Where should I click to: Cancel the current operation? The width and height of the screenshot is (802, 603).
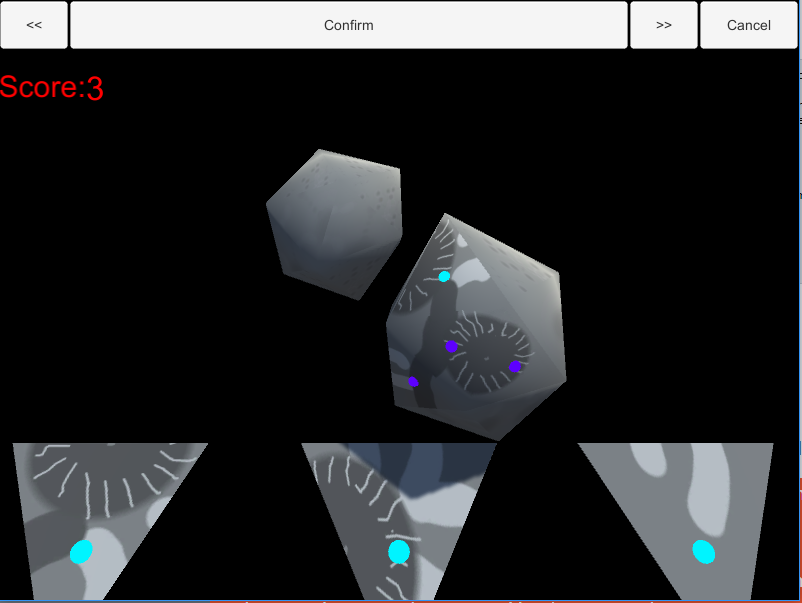point(748,25)
